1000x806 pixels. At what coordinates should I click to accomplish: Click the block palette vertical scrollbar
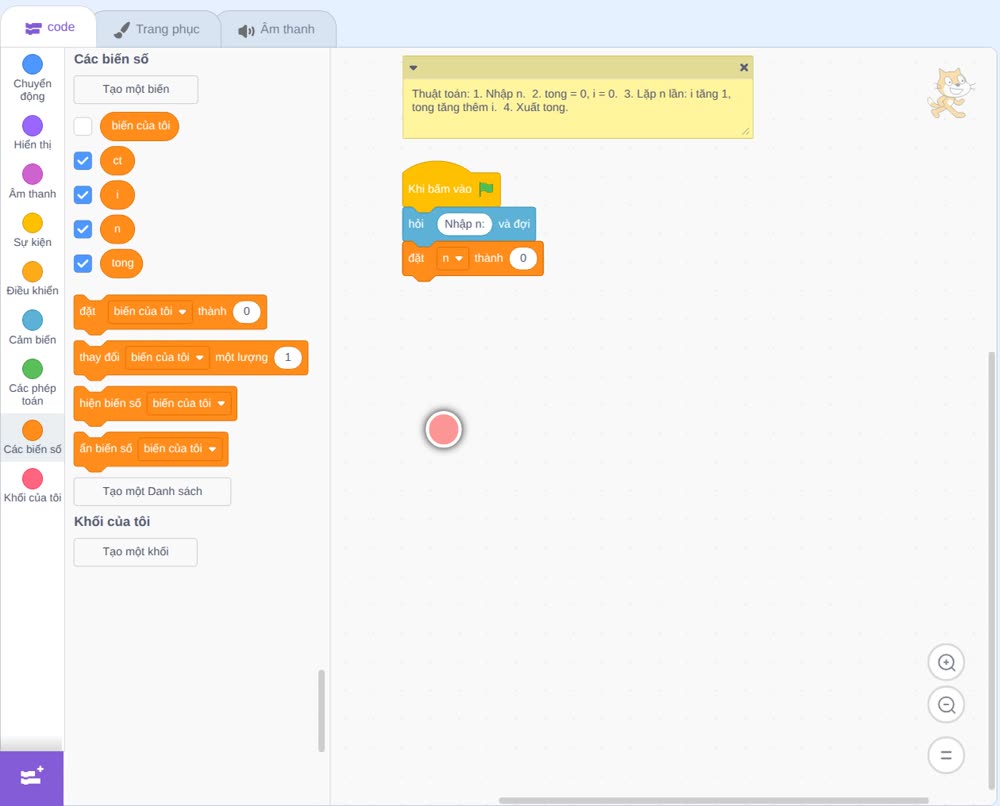[x=321, y=710]
